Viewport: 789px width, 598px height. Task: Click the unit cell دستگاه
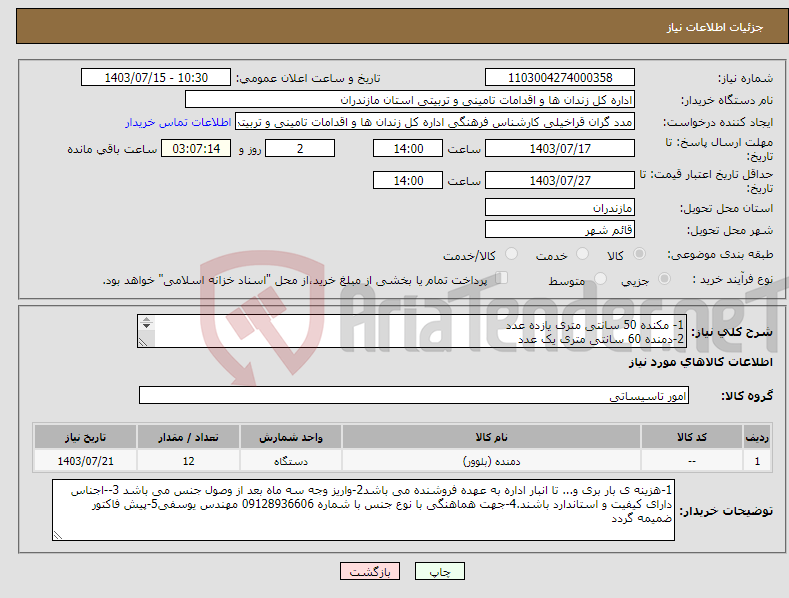click(291, 461)
